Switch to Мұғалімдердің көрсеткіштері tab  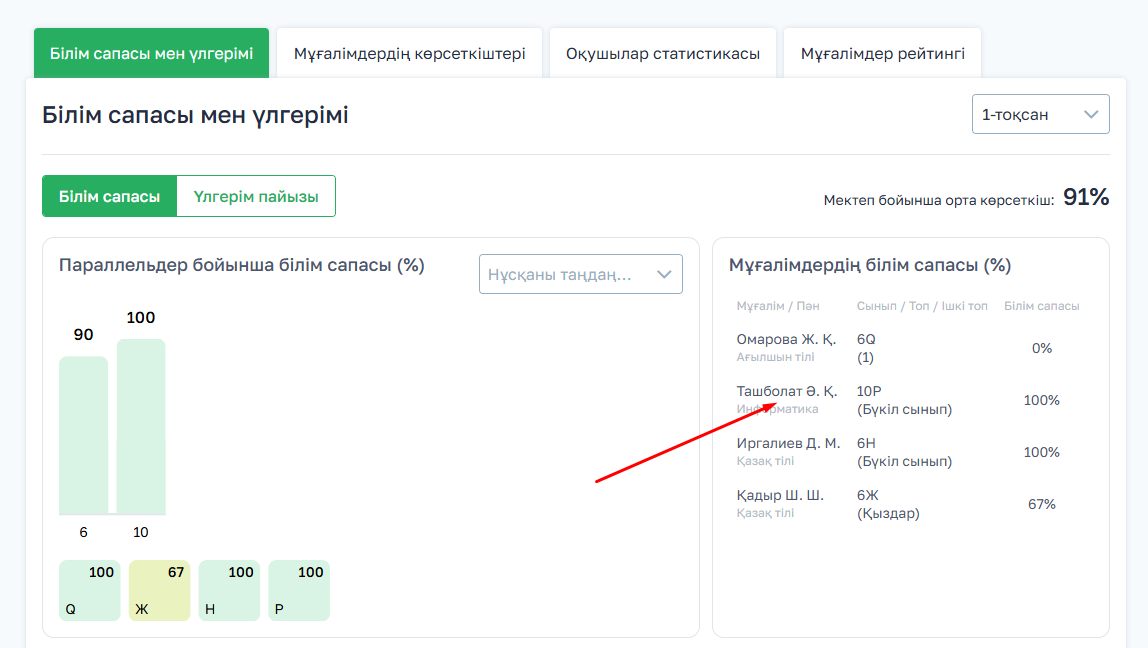coord(409,54)
